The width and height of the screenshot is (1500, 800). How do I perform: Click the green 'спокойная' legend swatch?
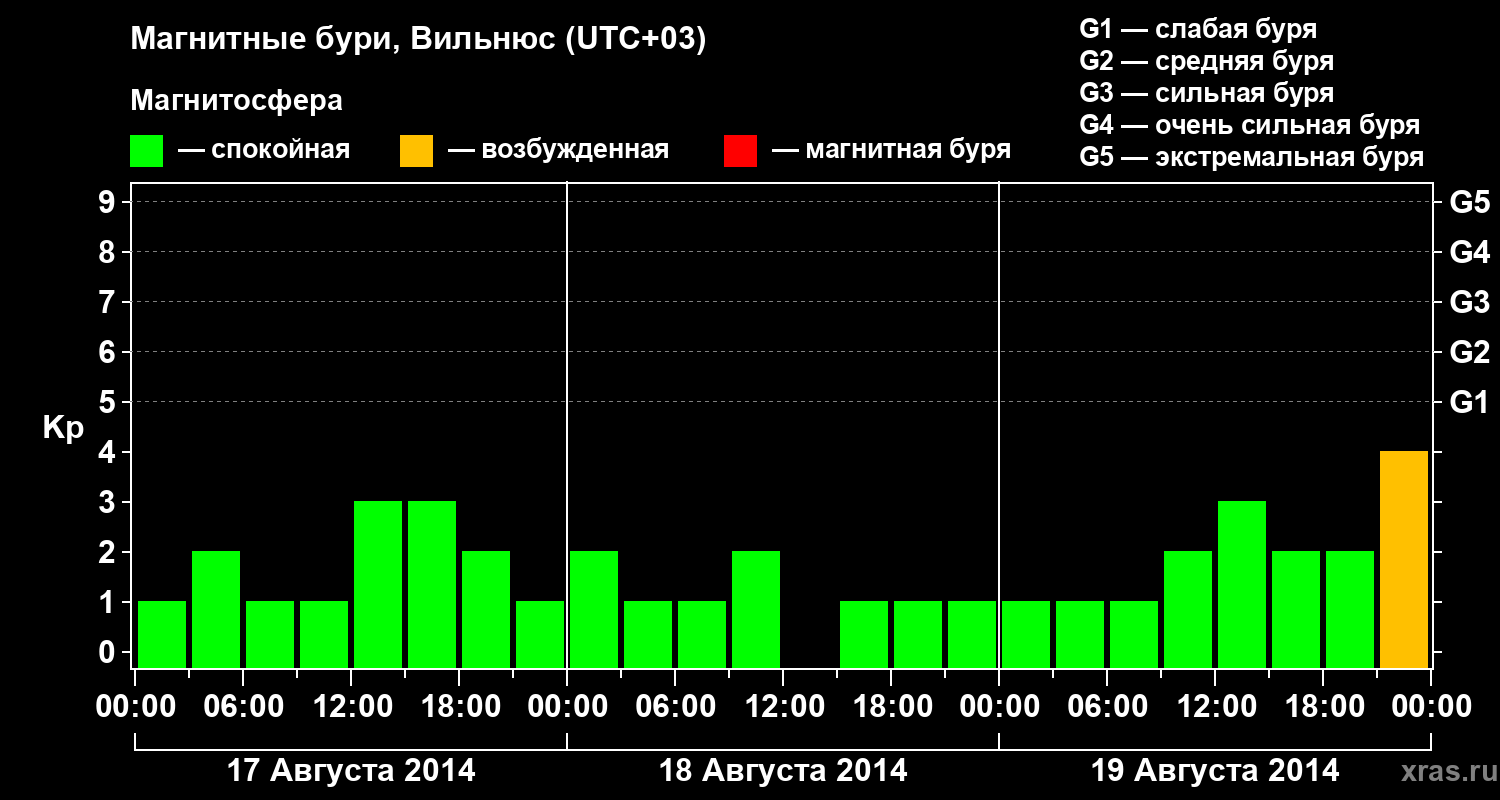[147, 151]
